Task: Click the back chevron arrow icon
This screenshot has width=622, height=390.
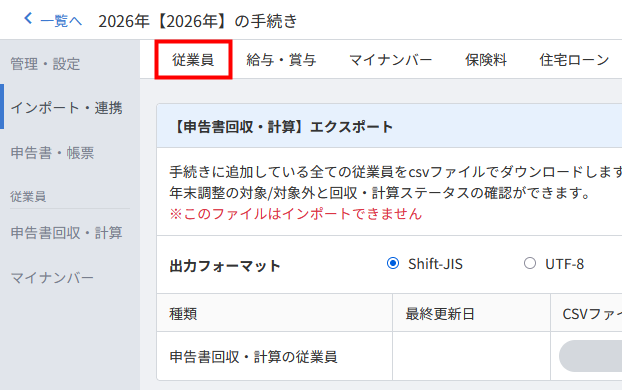Action: click(28, 18)
